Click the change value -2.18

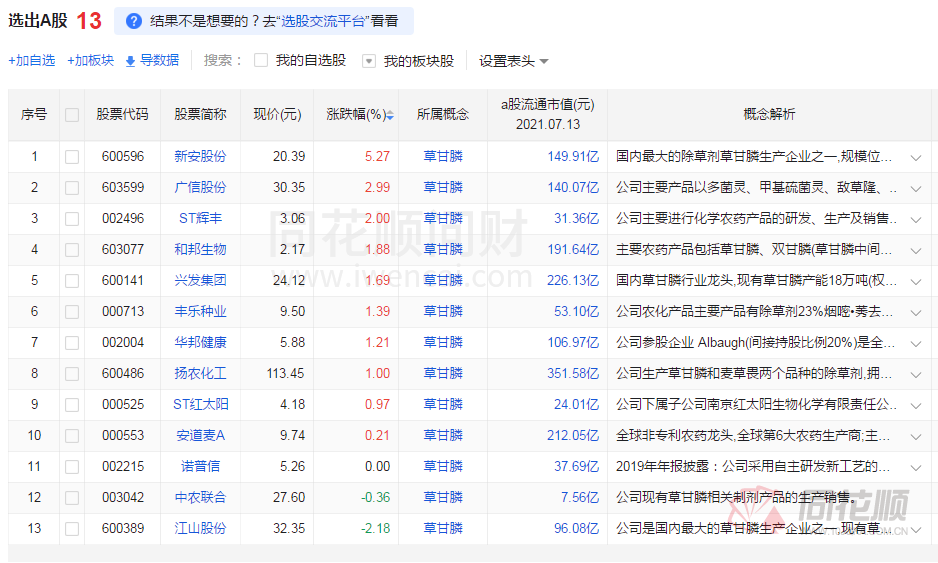[376, 529]
